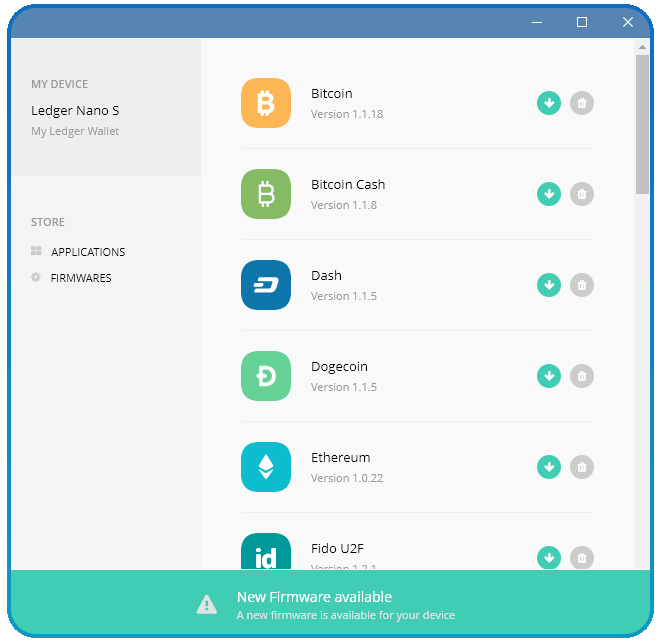Click the Firmwares gear icon
The height and width of the screenshot is (642, 660).
click(36, 277)
